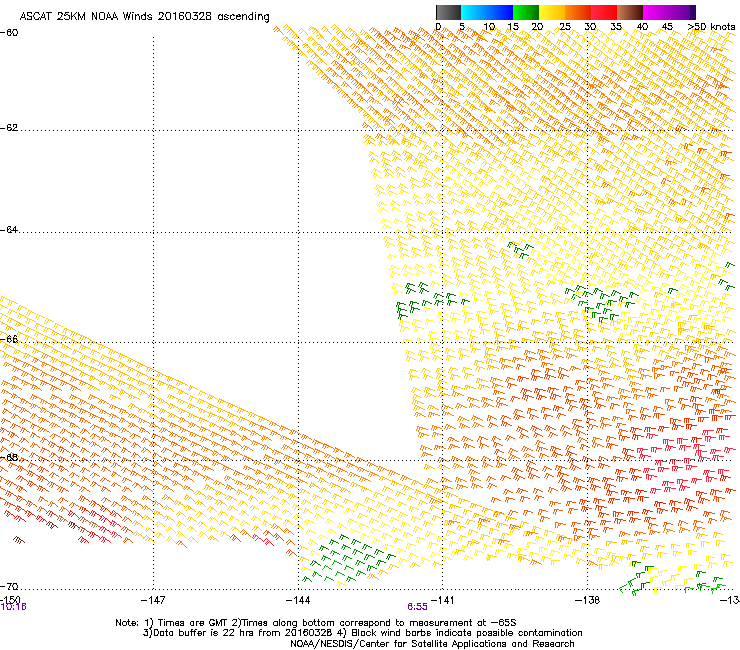Click the purple time stamp 8:55
The width and height of the screenshot is (740, 650).
tap(417, 607)
